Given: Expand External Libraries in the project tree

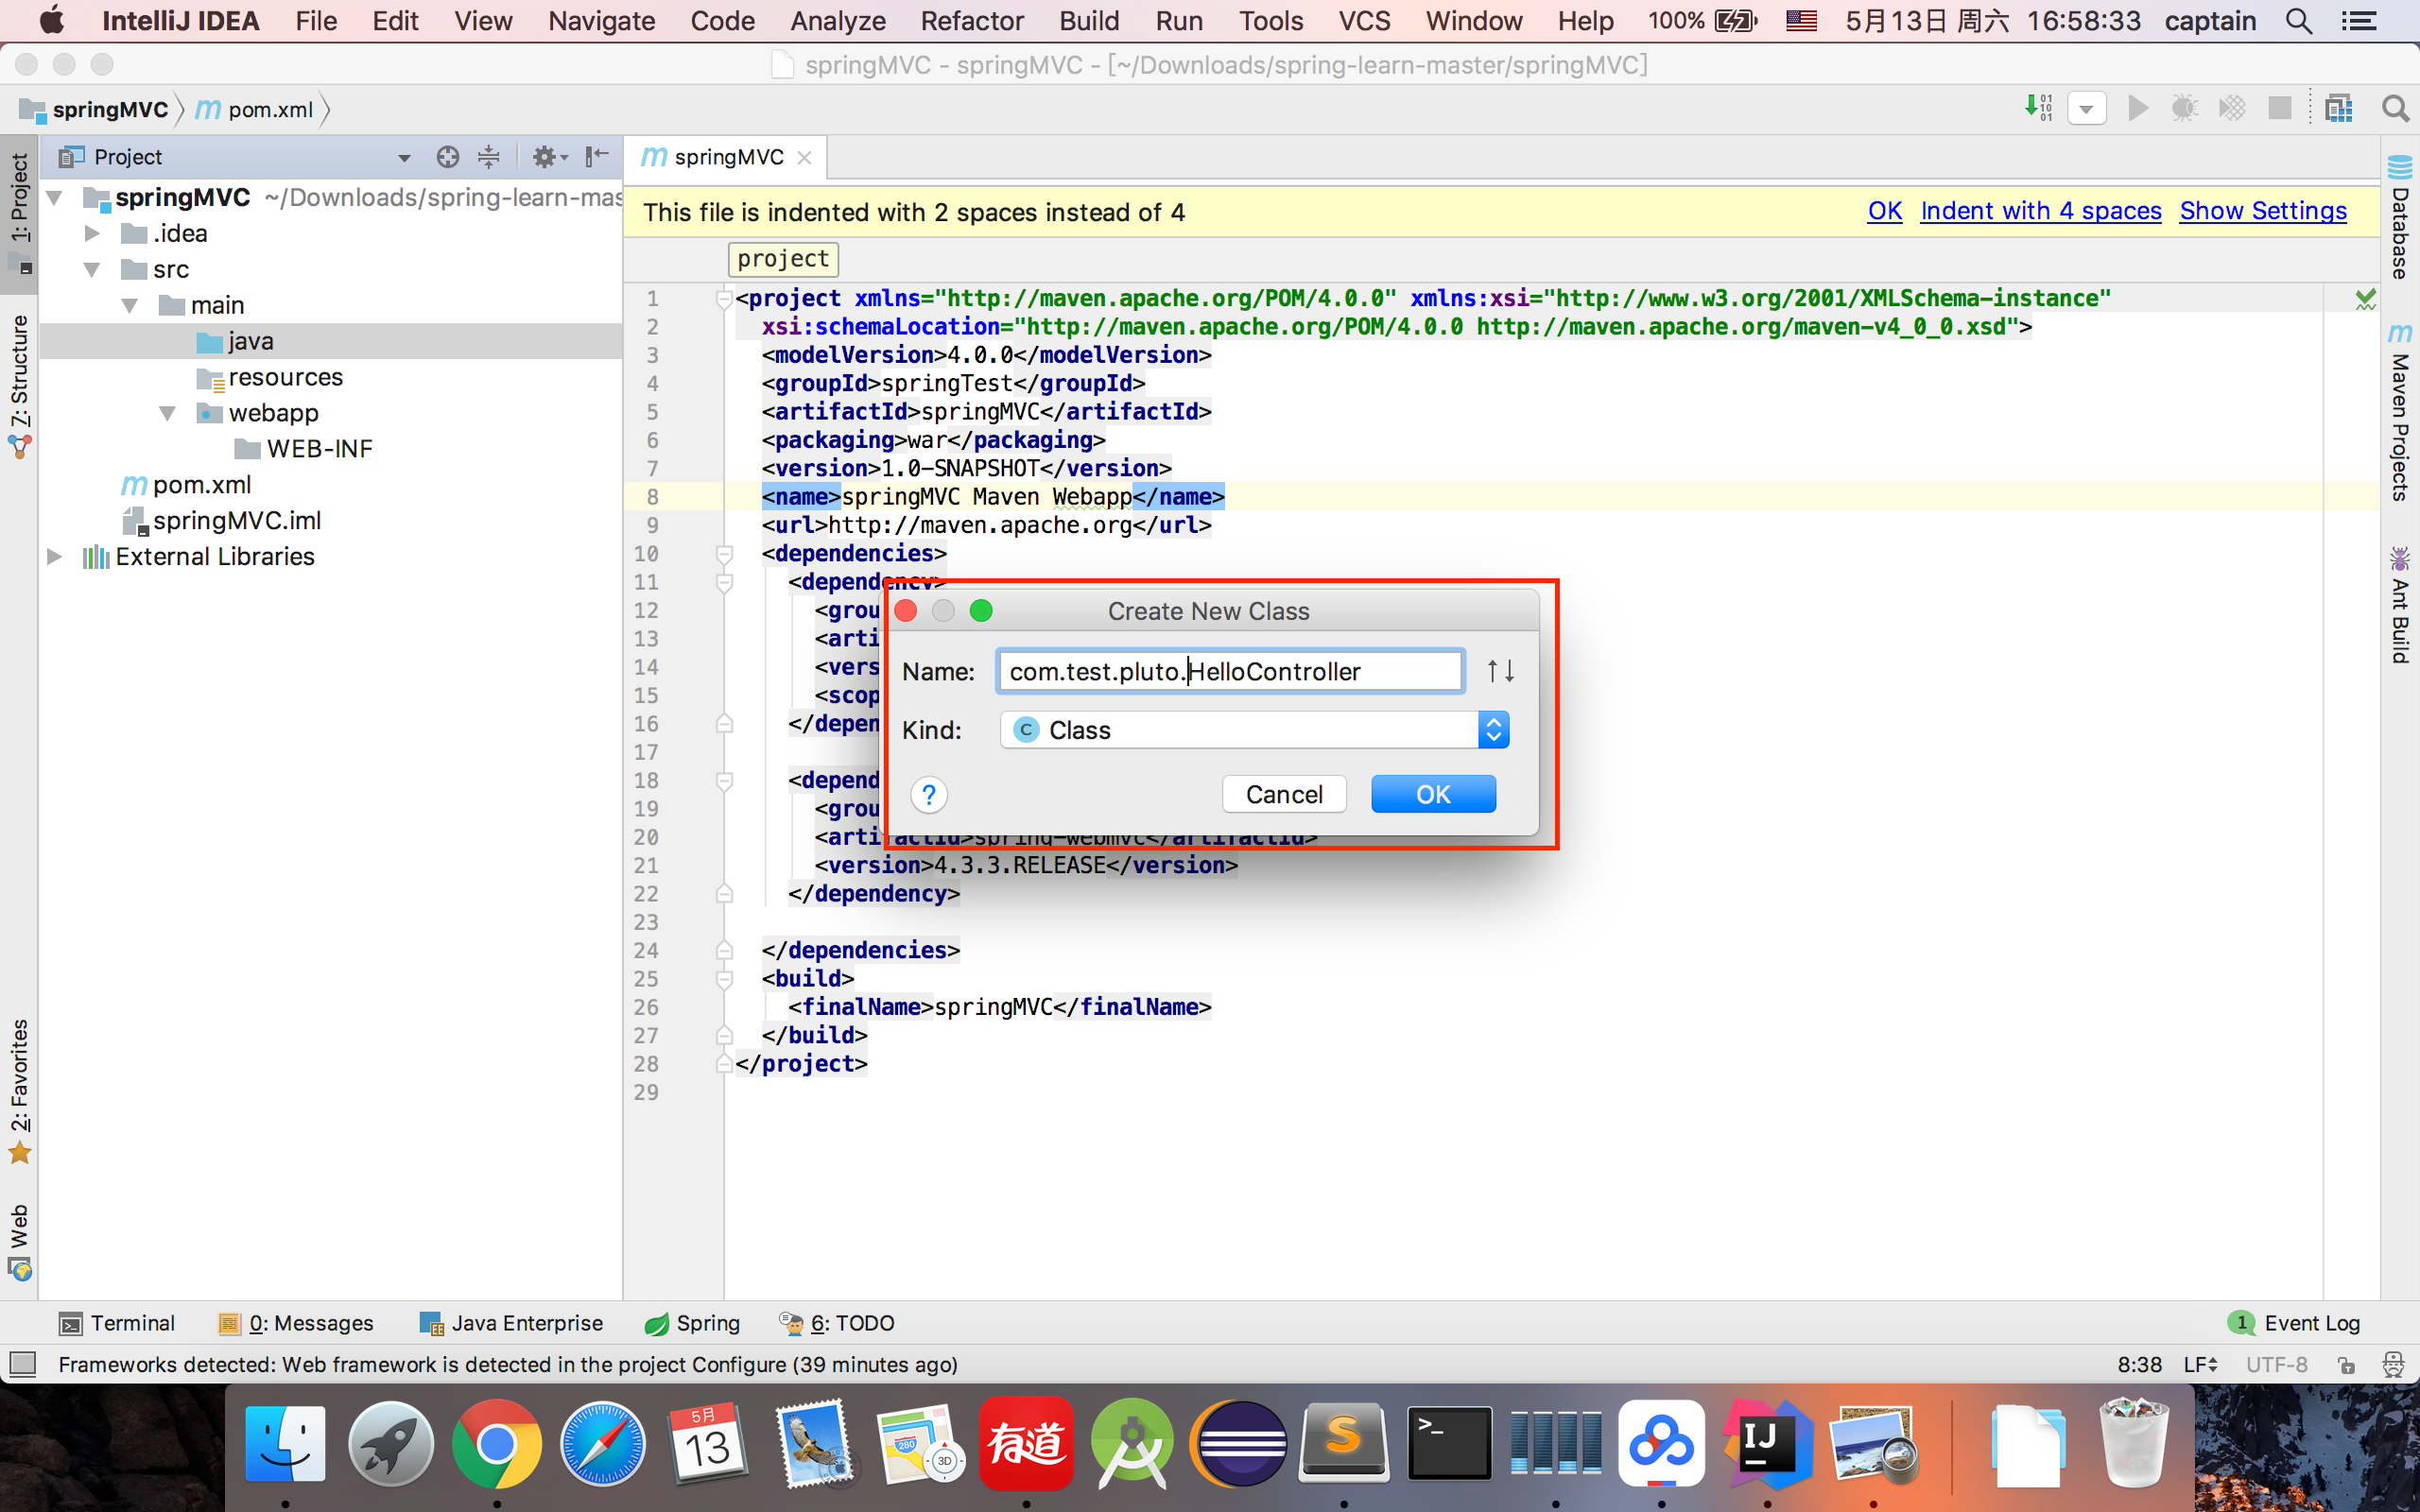Looking at the screenshot, I should tap(55, 556).
